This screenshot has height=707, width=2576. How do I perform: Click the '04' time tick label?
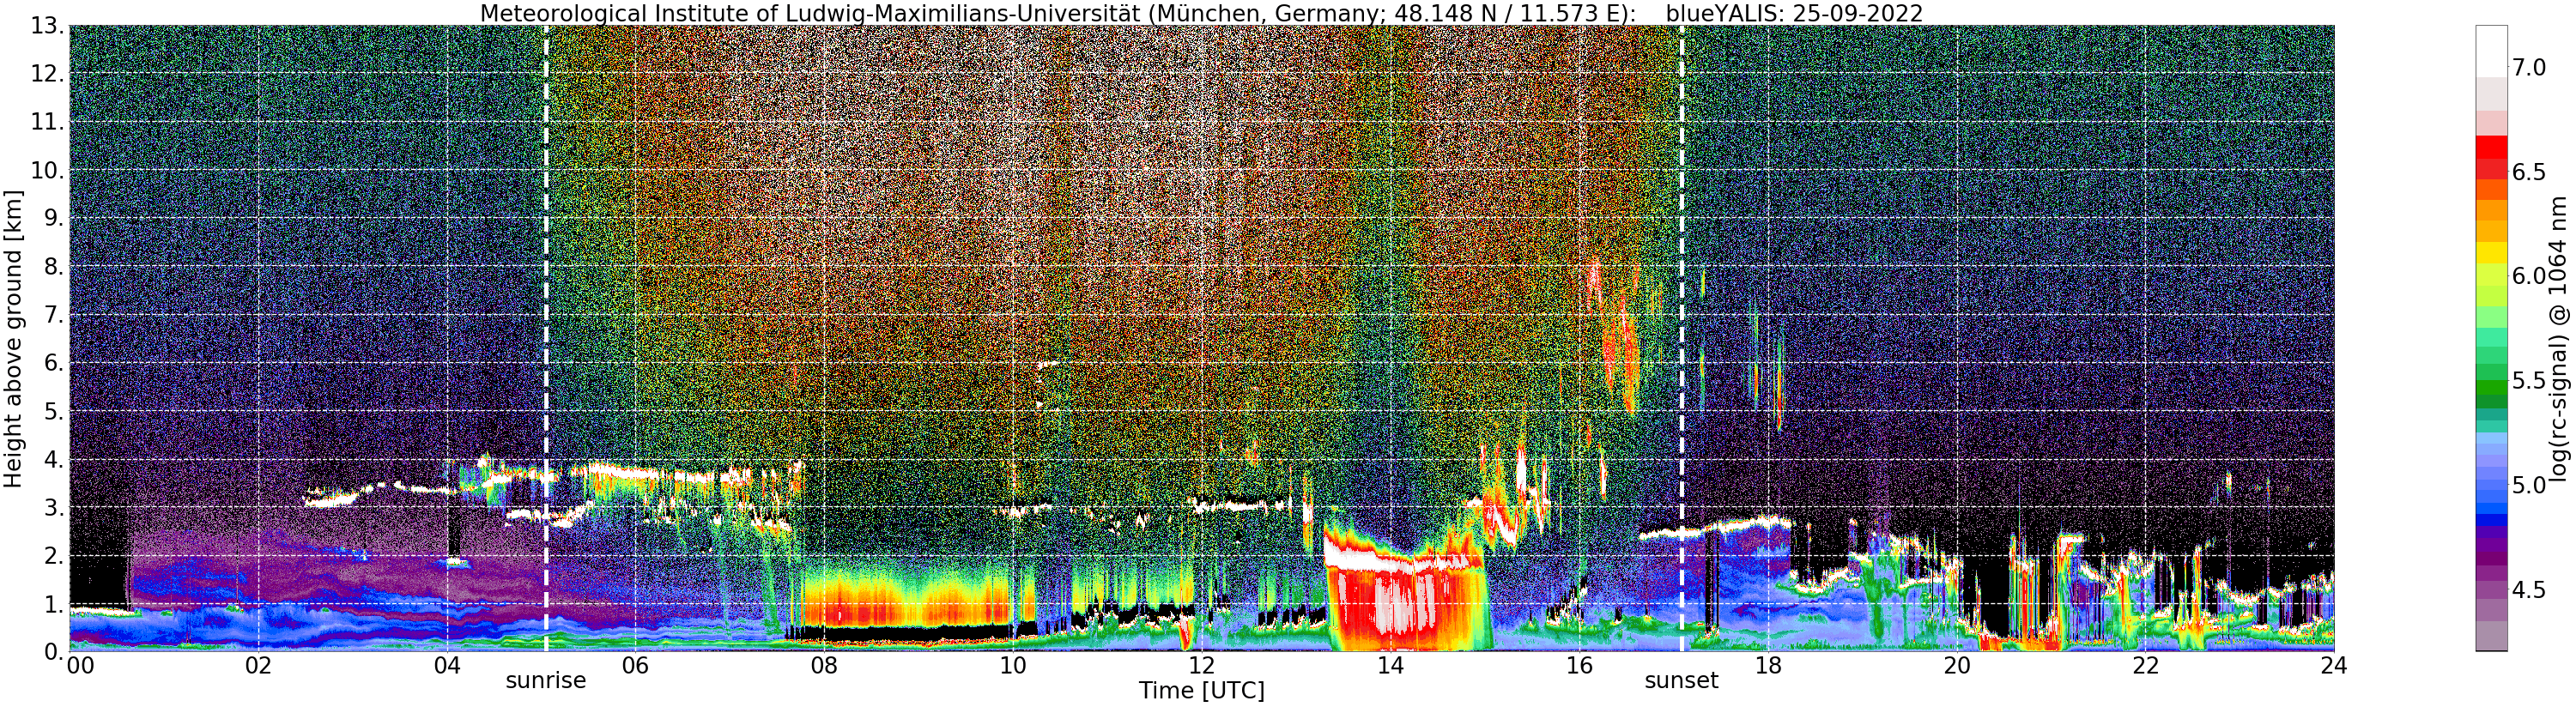447,665
